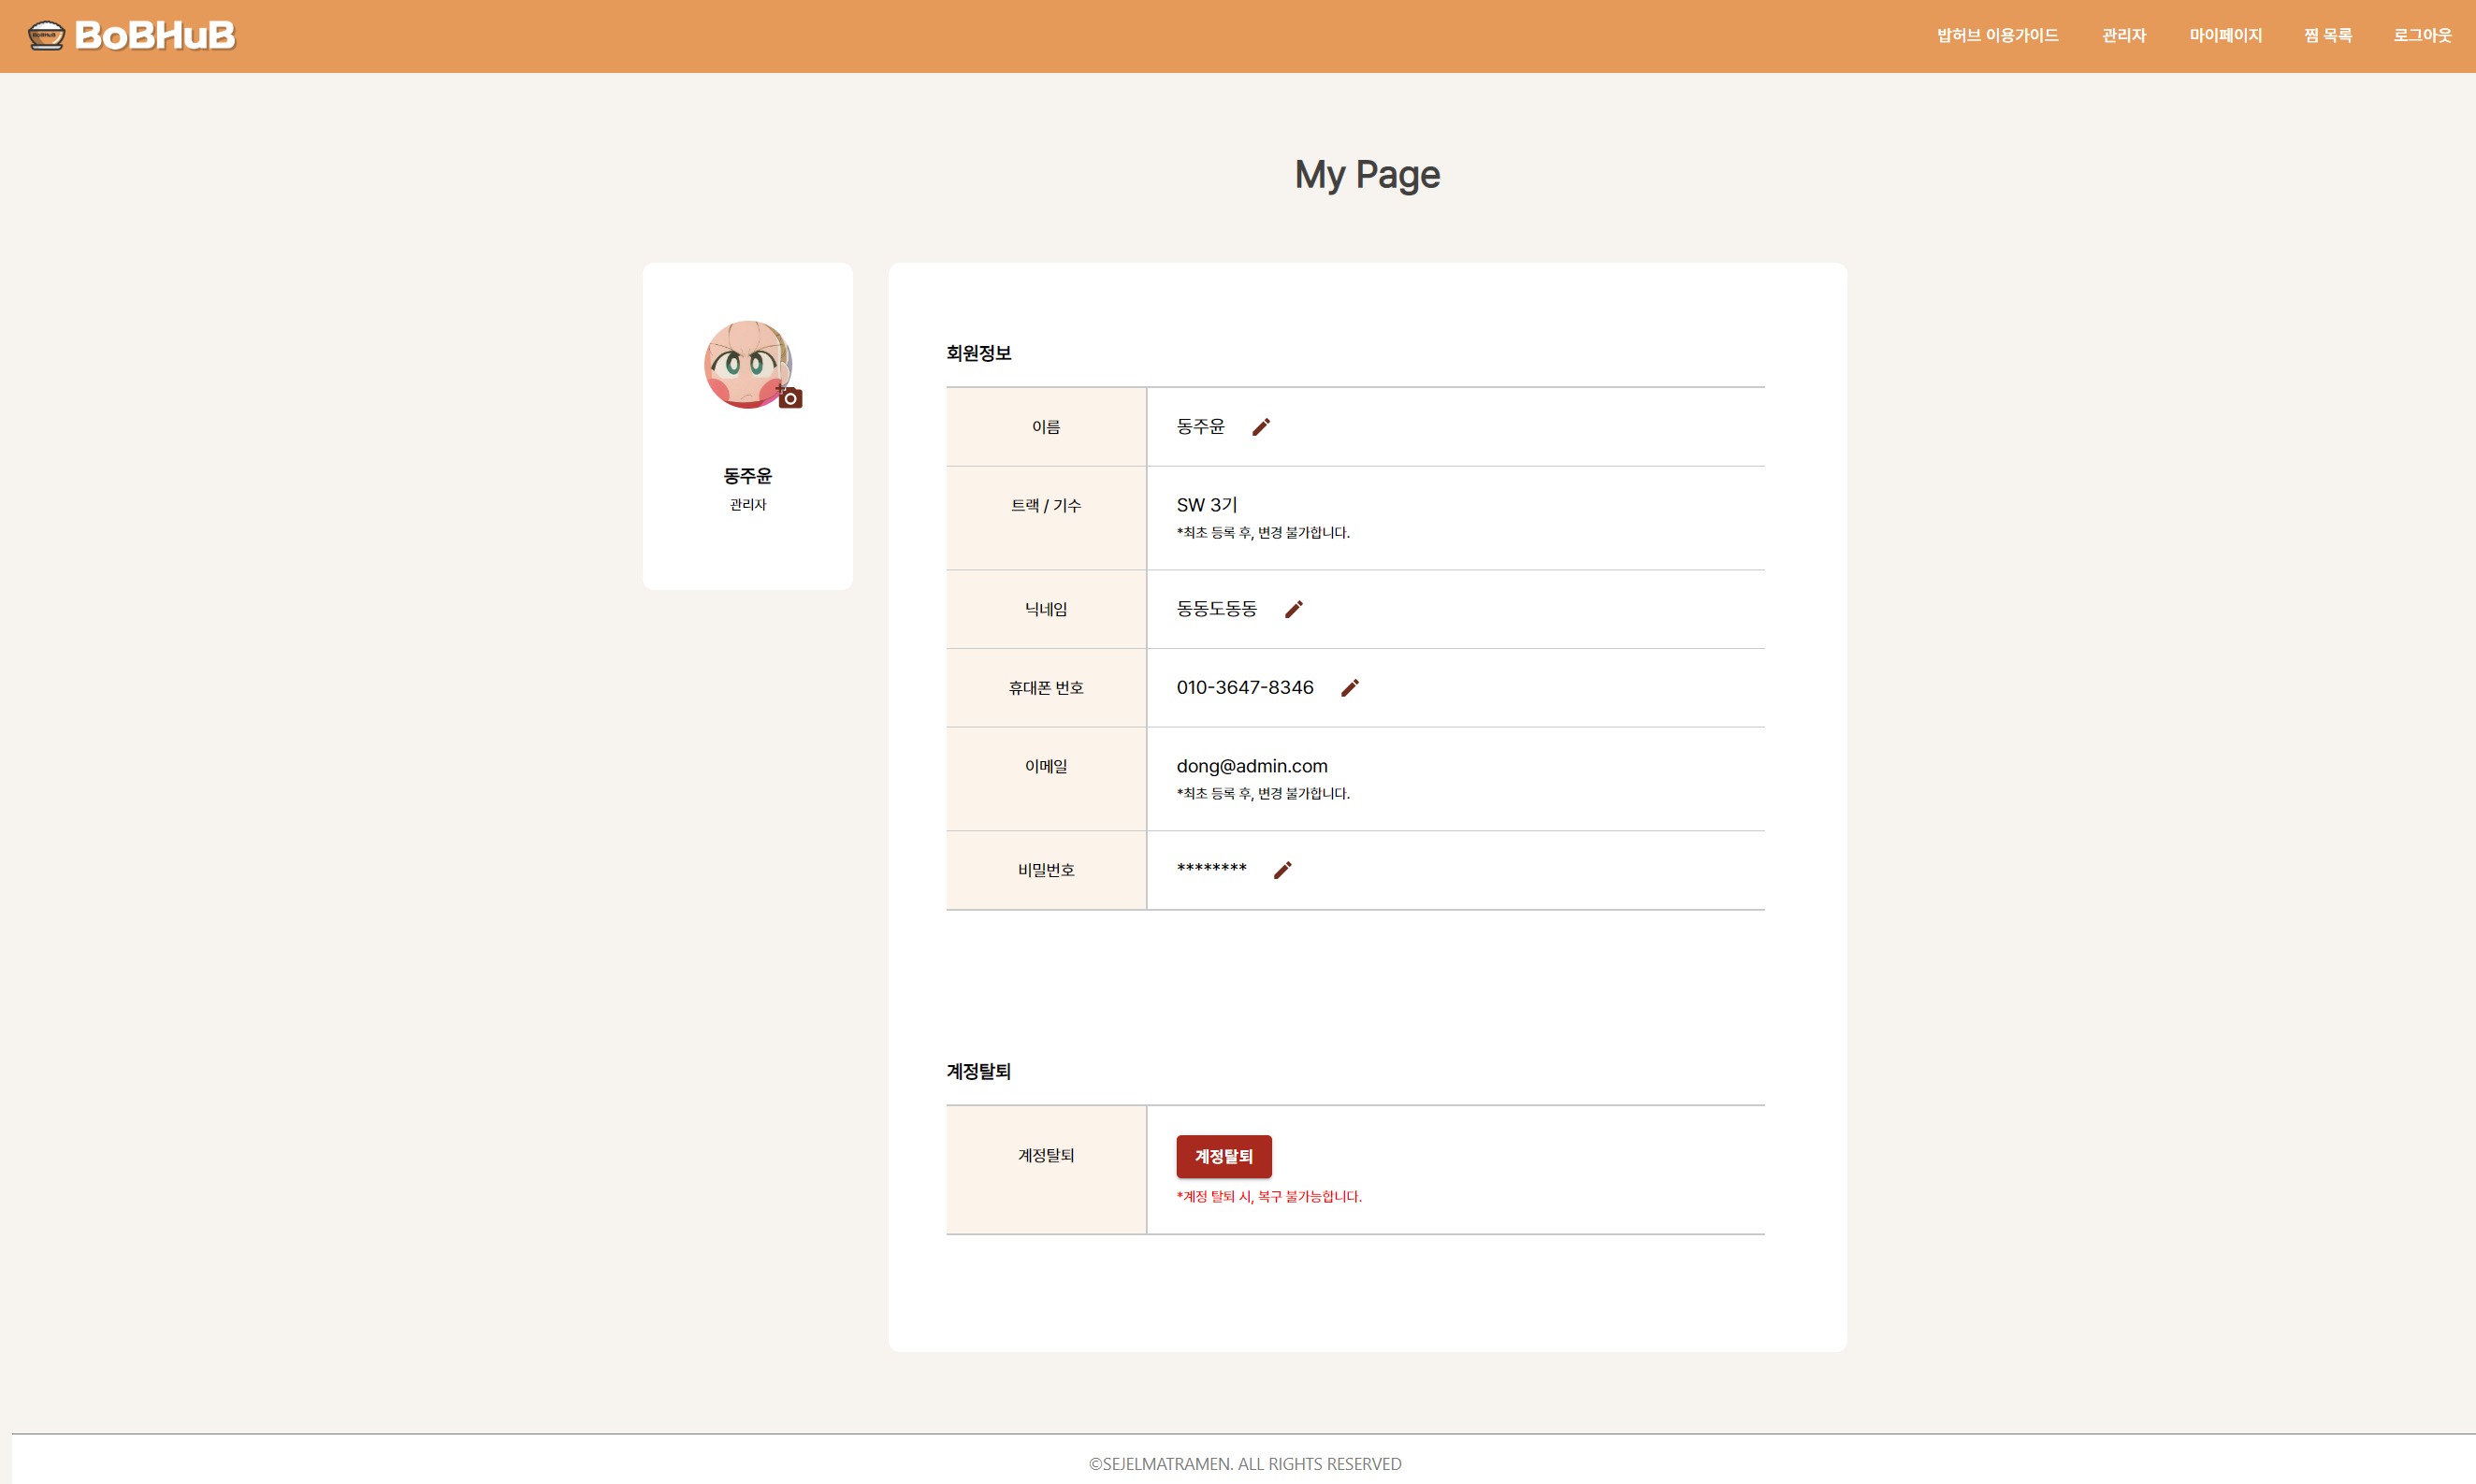Click the red 계정탈퇴 button

[1224, 1156]
